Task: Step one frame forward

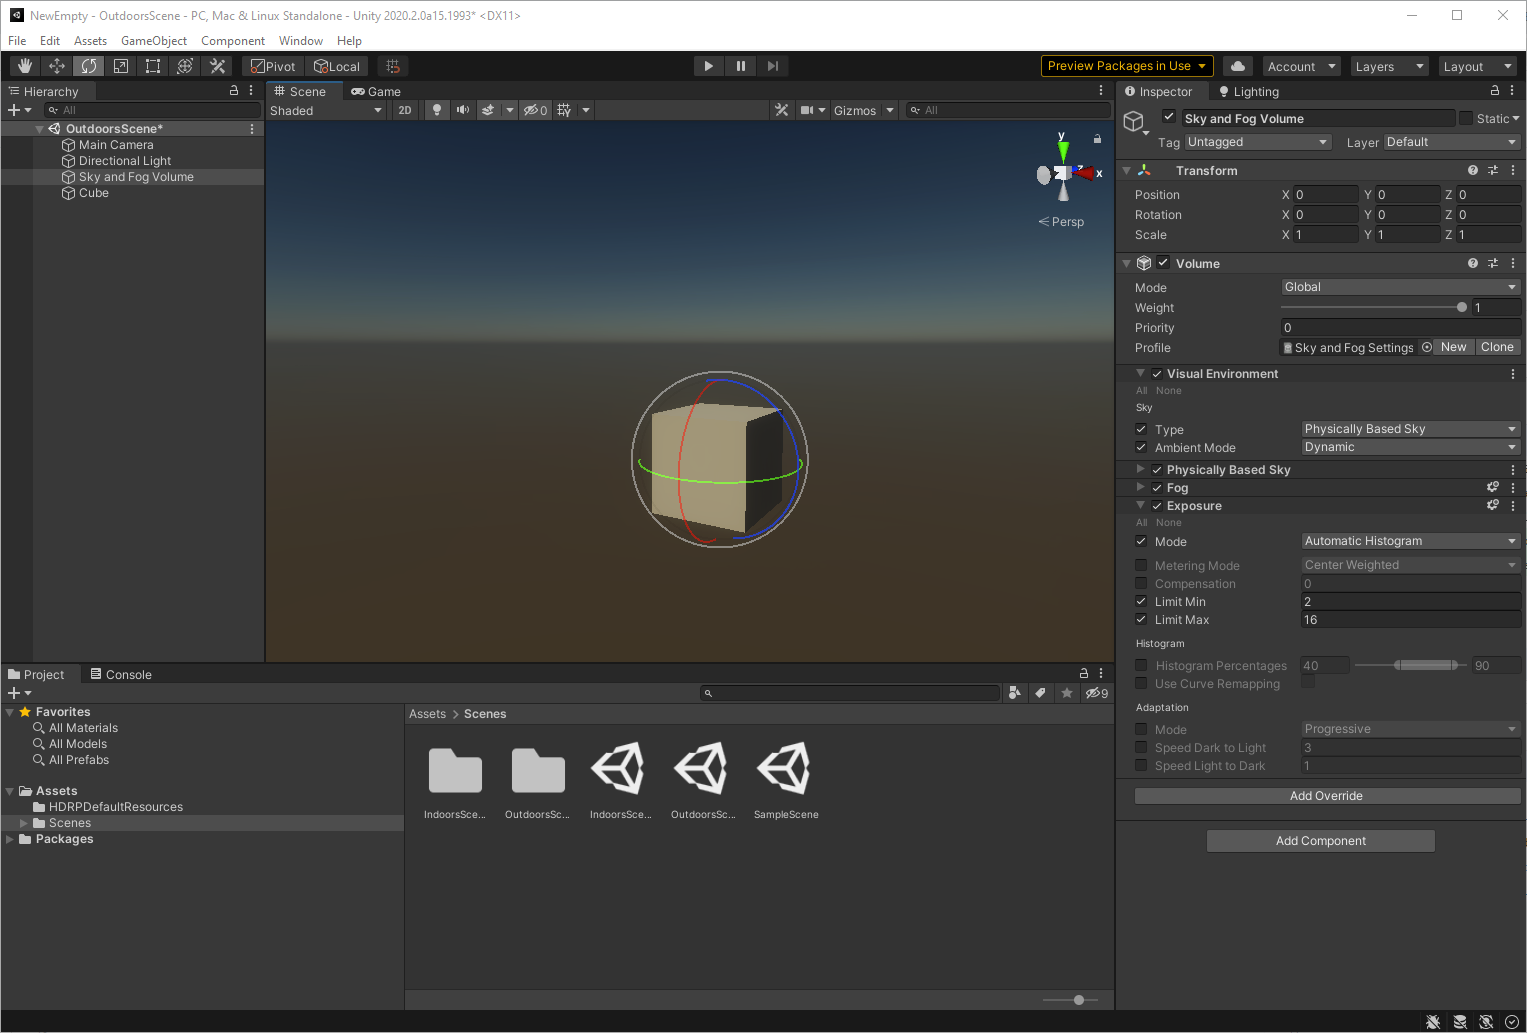Action: [773, 66]
